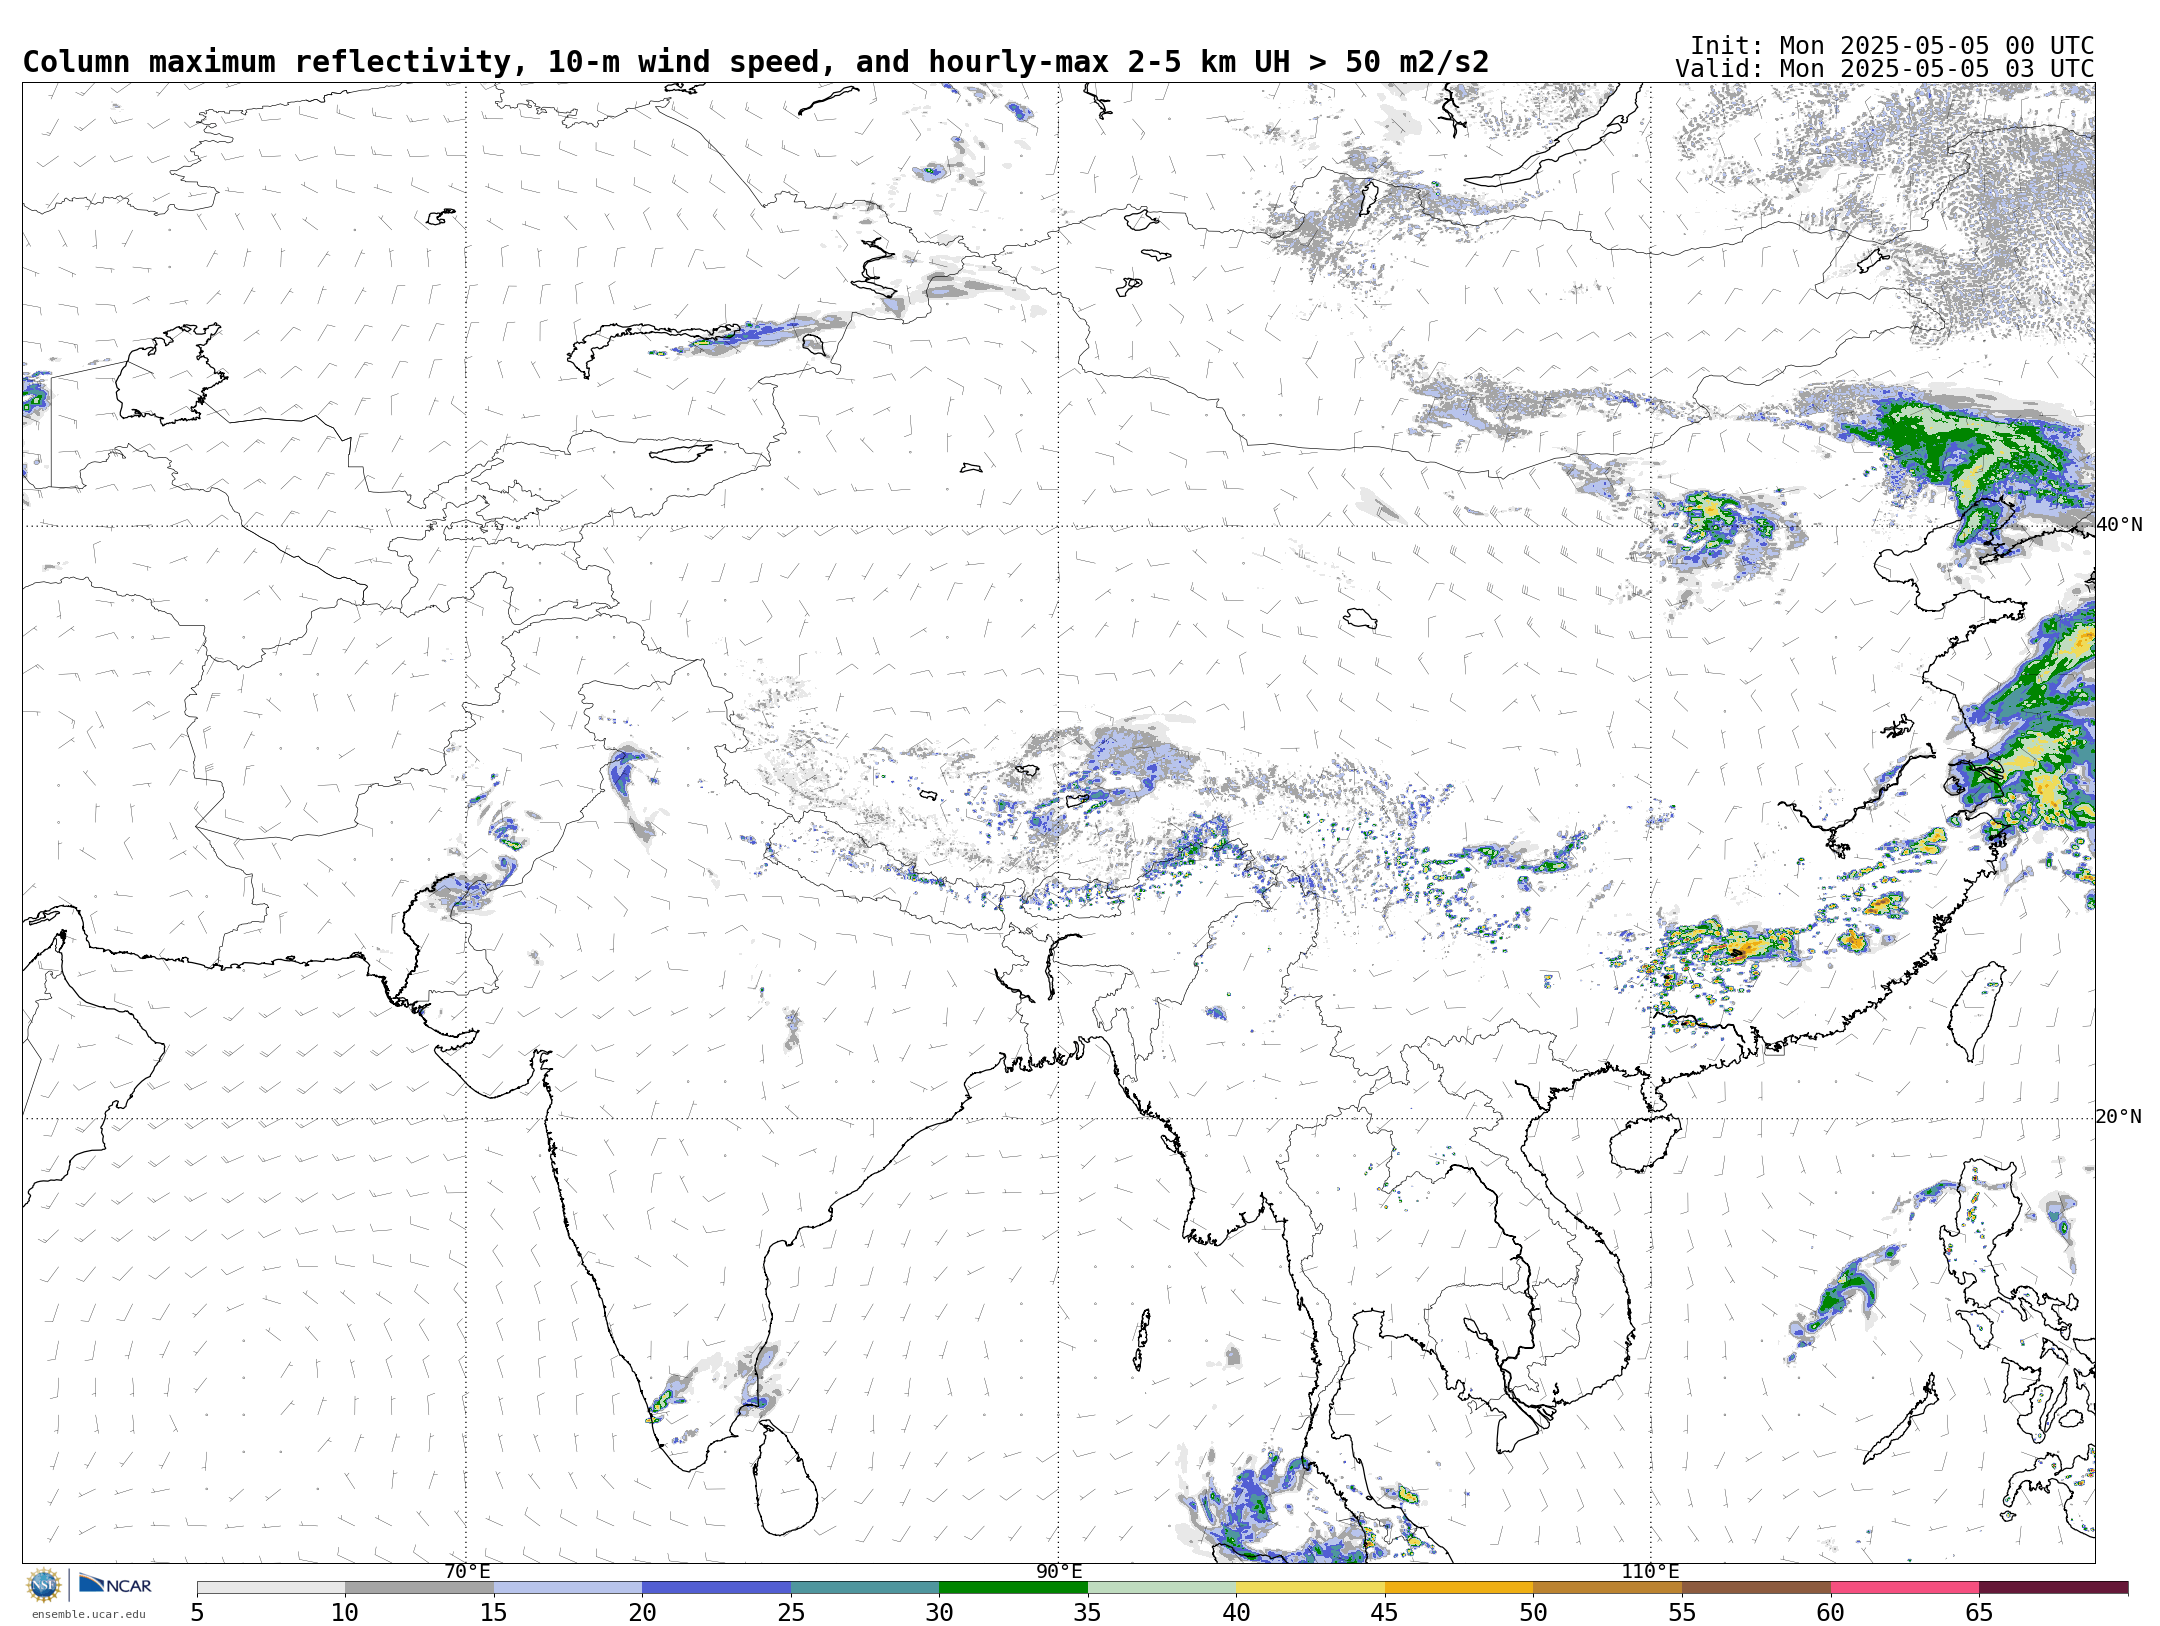Click the Taiwan island outline

[1978, 1012]
